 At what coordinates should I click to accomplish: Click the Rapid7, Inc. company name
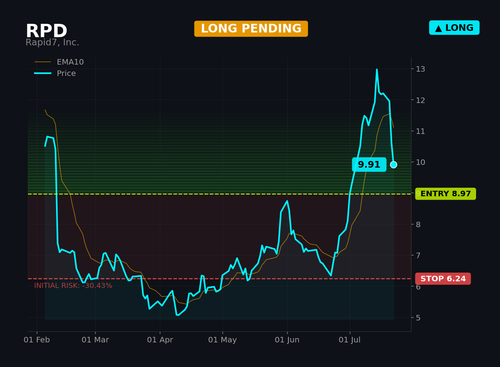pos(52,43)
